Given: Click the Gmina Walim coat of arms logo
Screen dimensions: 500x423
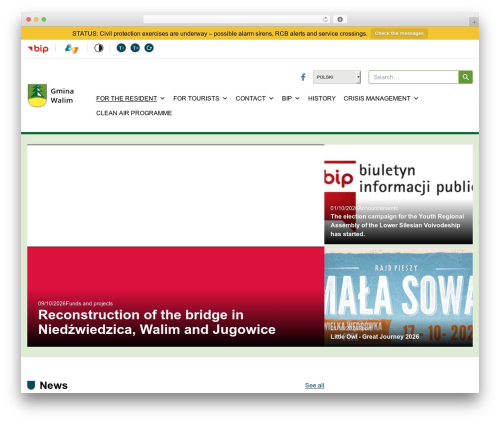Looking at the screenshot, I should pos(37,95).
